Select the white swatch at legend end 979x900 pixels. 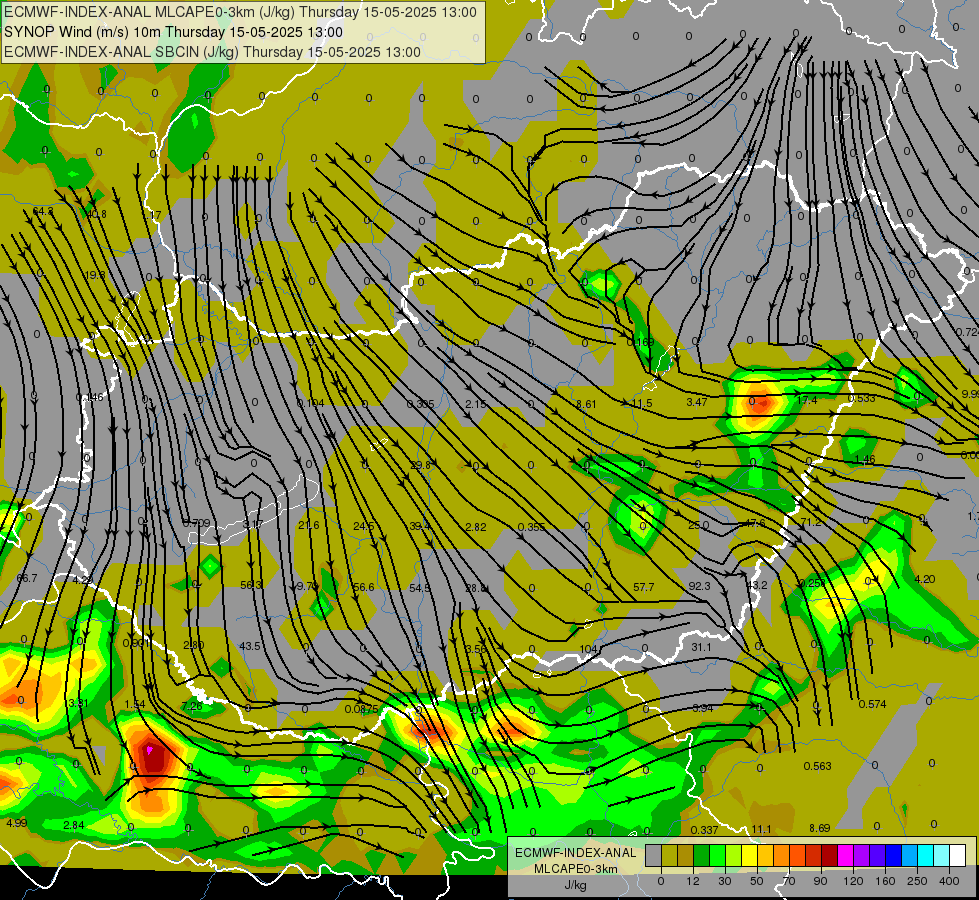coord(958,856)
